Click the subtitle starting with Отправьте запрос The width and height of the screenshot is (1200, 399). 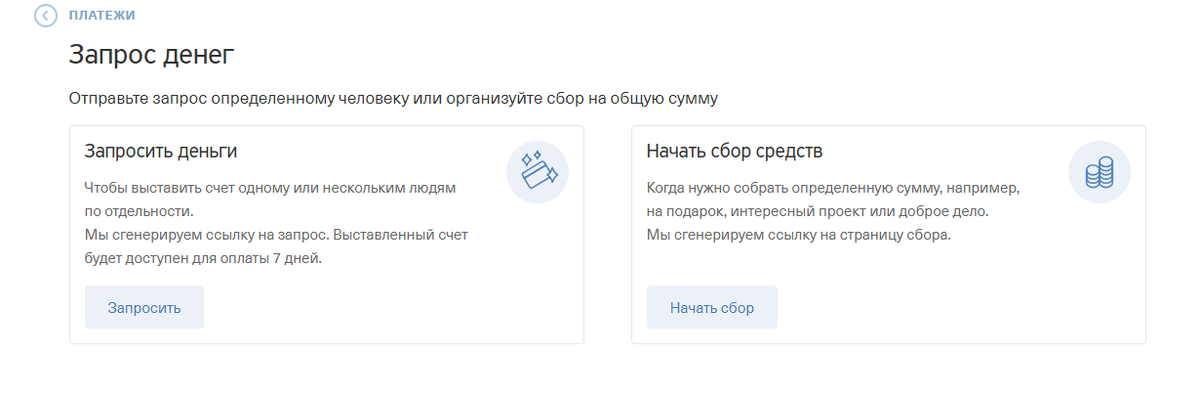[x=394, y=98]
